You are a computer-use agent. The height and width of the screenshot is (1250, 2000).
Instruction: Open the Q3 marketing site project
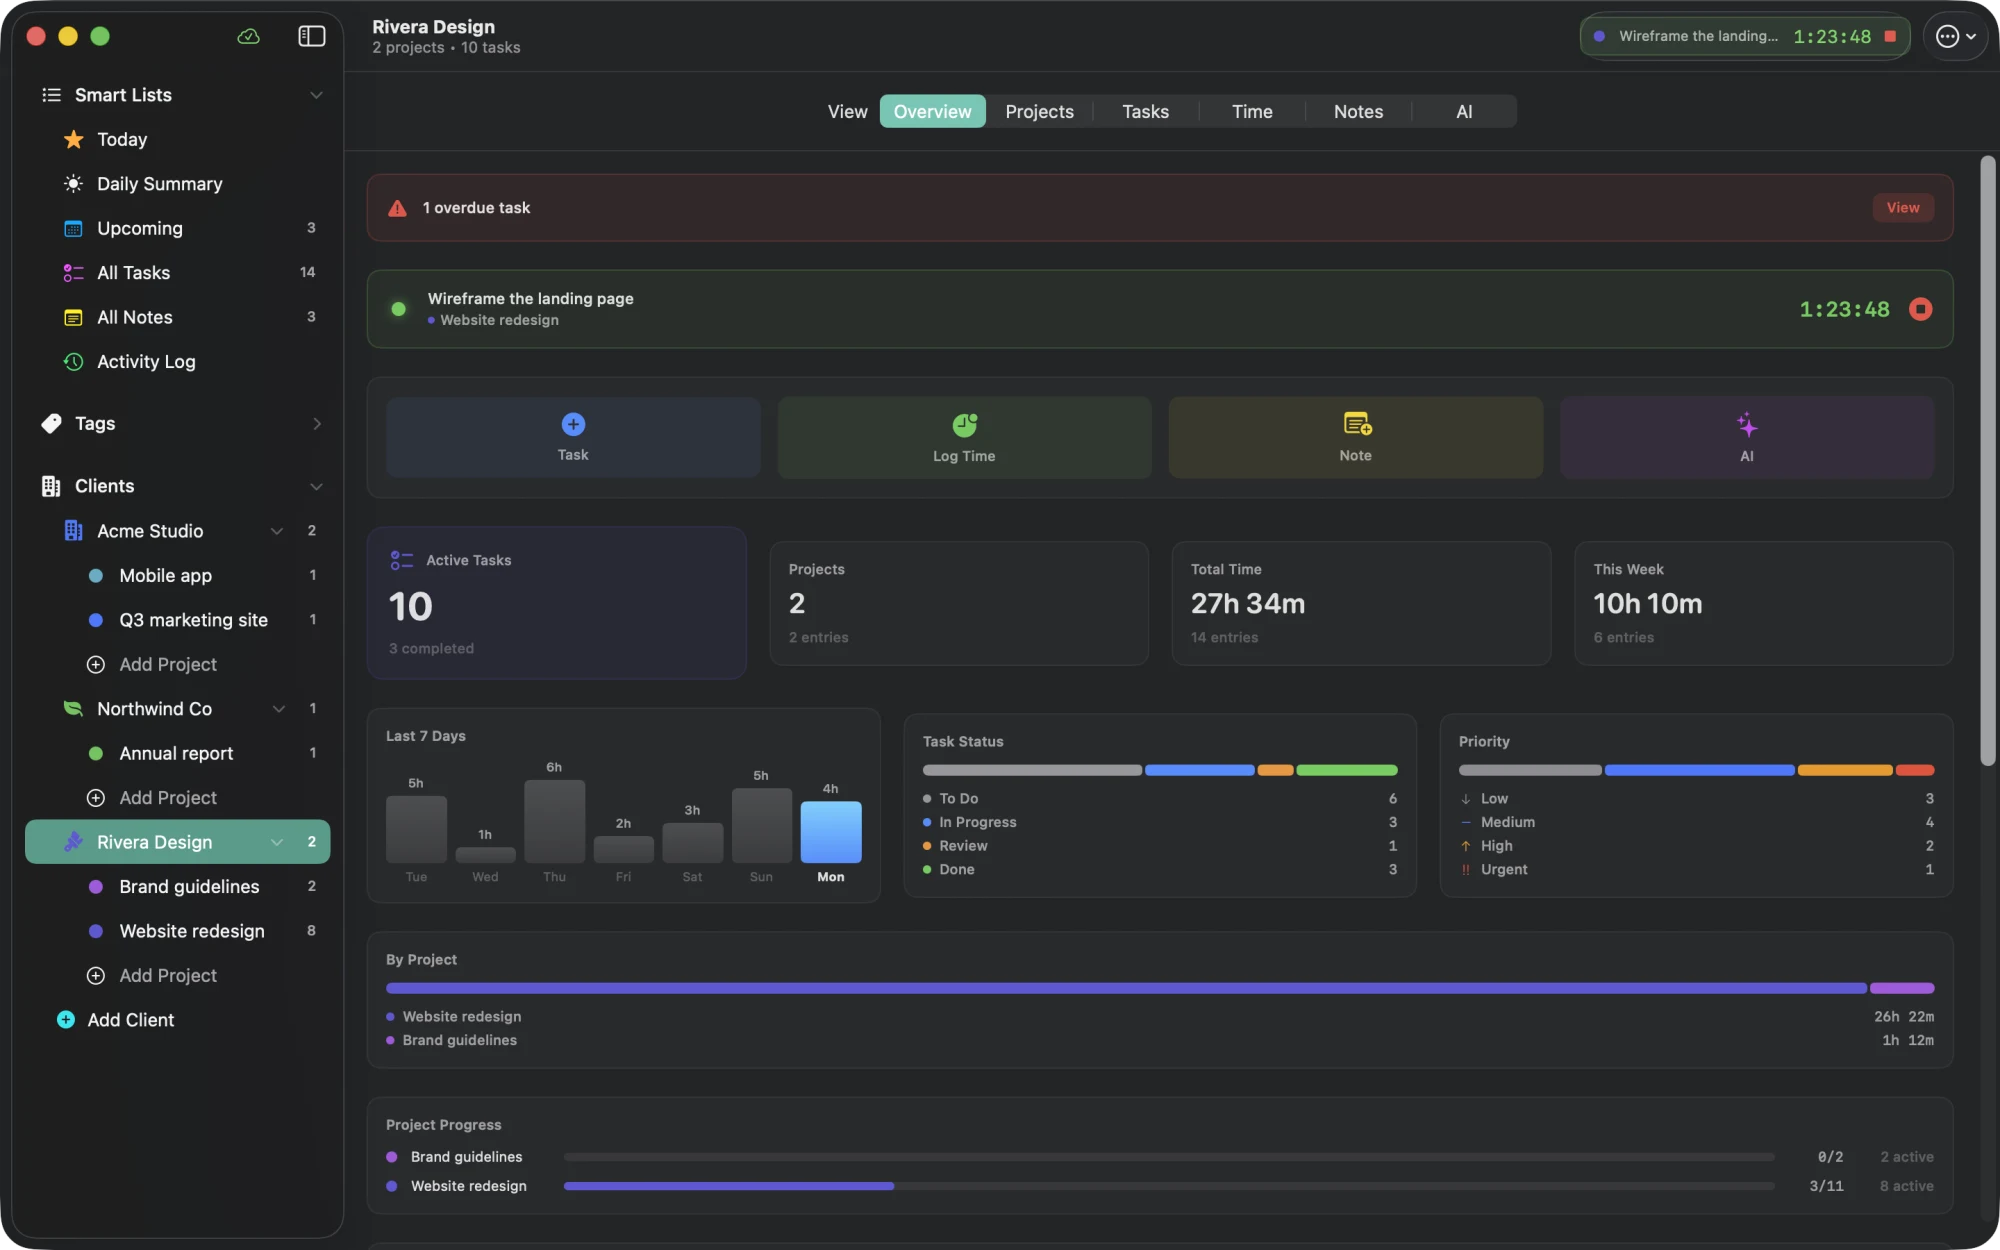pyautogui.click(x=177, y=620)
